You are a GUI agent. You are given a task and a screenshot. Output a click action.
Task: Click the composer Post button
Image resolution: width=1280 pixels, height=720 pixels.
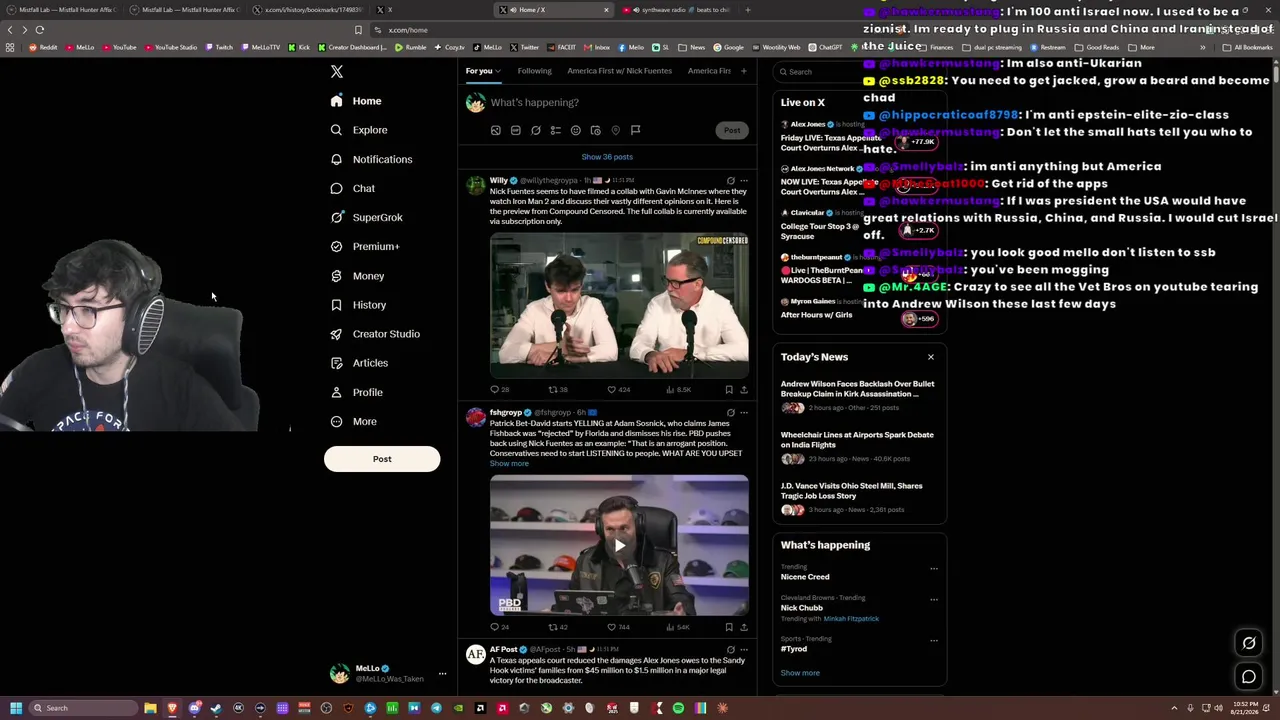pyautogui.click(x=732, y=130)
